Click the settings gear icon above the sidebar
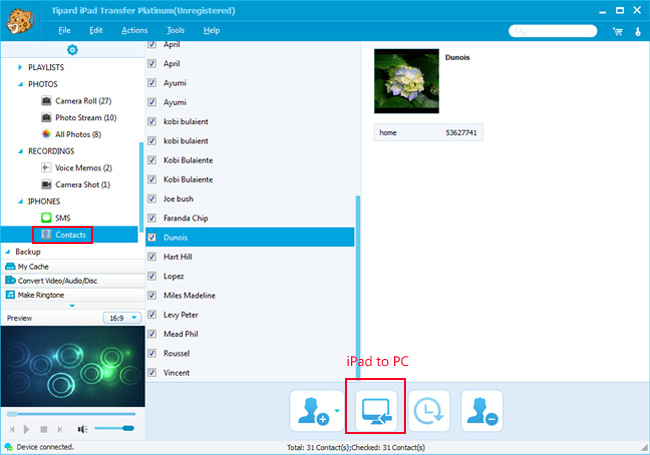Screen dimensions: 650x455 (72, 50)
